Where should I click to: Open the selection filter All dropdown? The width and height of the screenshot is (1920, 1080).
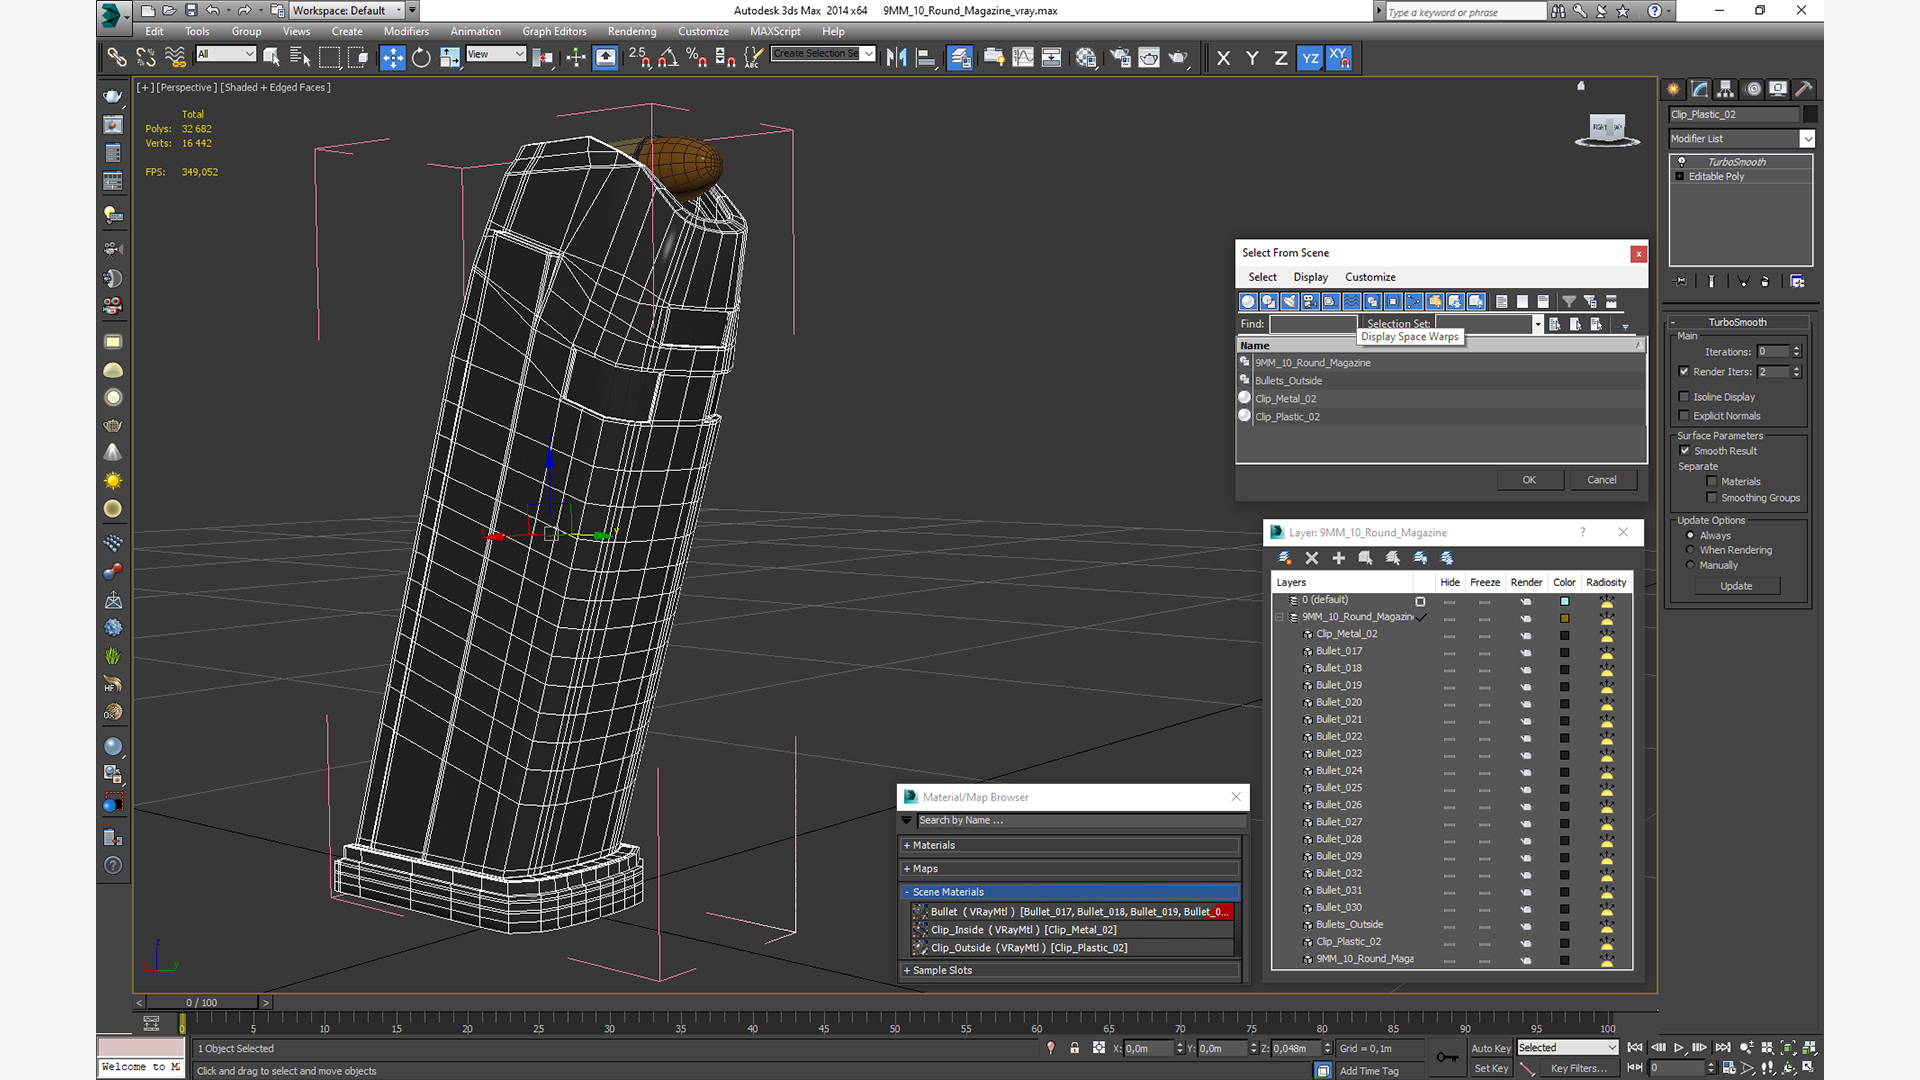point(226,54)
